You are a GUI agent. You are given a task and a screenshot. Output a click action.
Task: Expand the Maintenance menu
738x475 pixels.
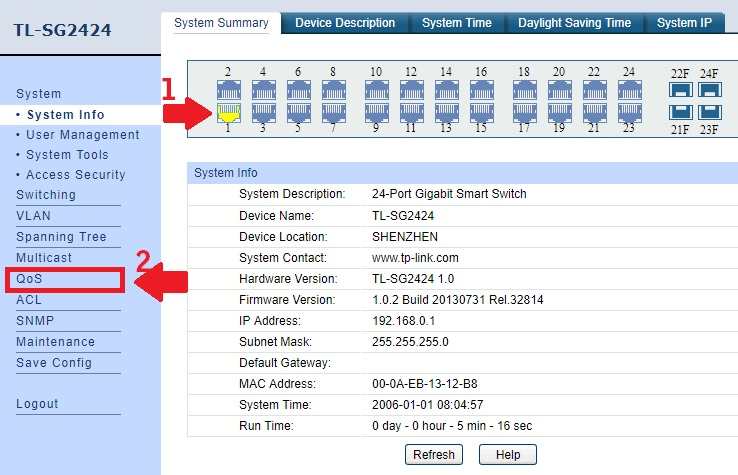pyautogui.click(x=56, y=342)
